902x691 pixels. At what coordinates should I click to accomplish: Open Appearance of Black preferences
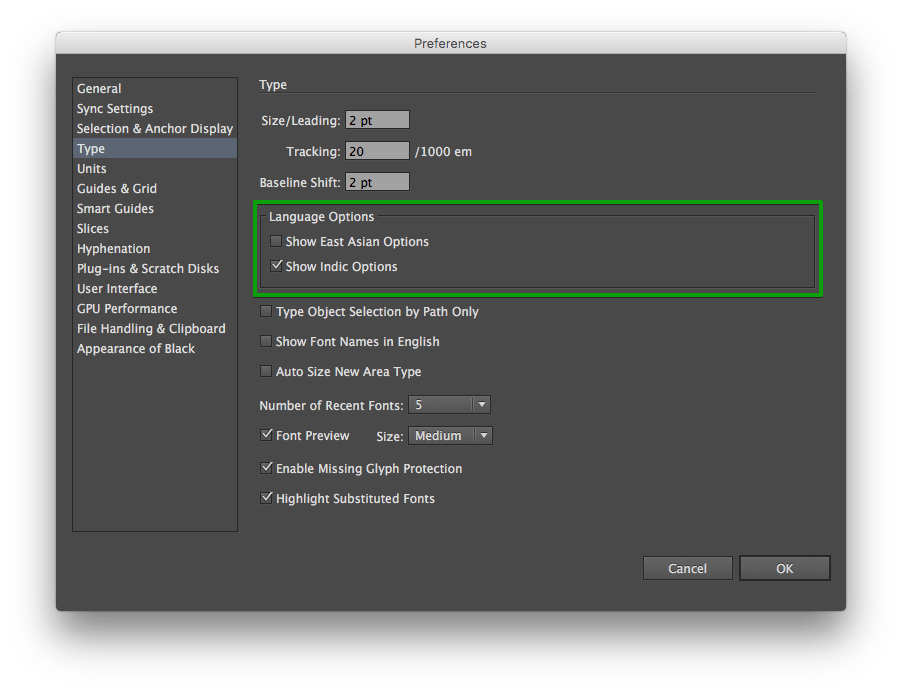pyautogui.click(x=155, y=349)
